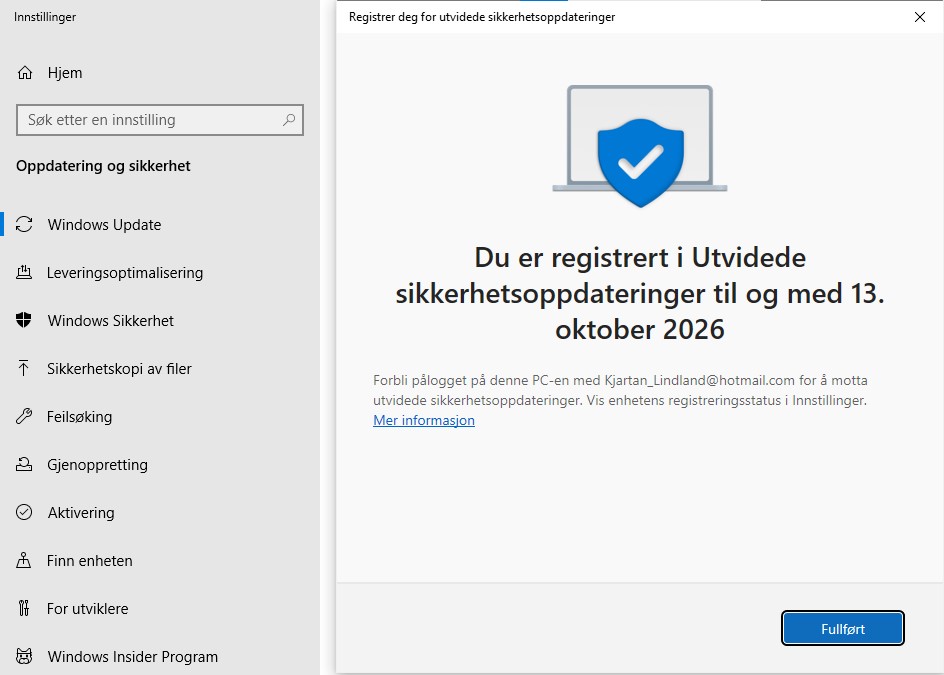Click the Windows Insider Program cat icon

[x=24, y=656]
